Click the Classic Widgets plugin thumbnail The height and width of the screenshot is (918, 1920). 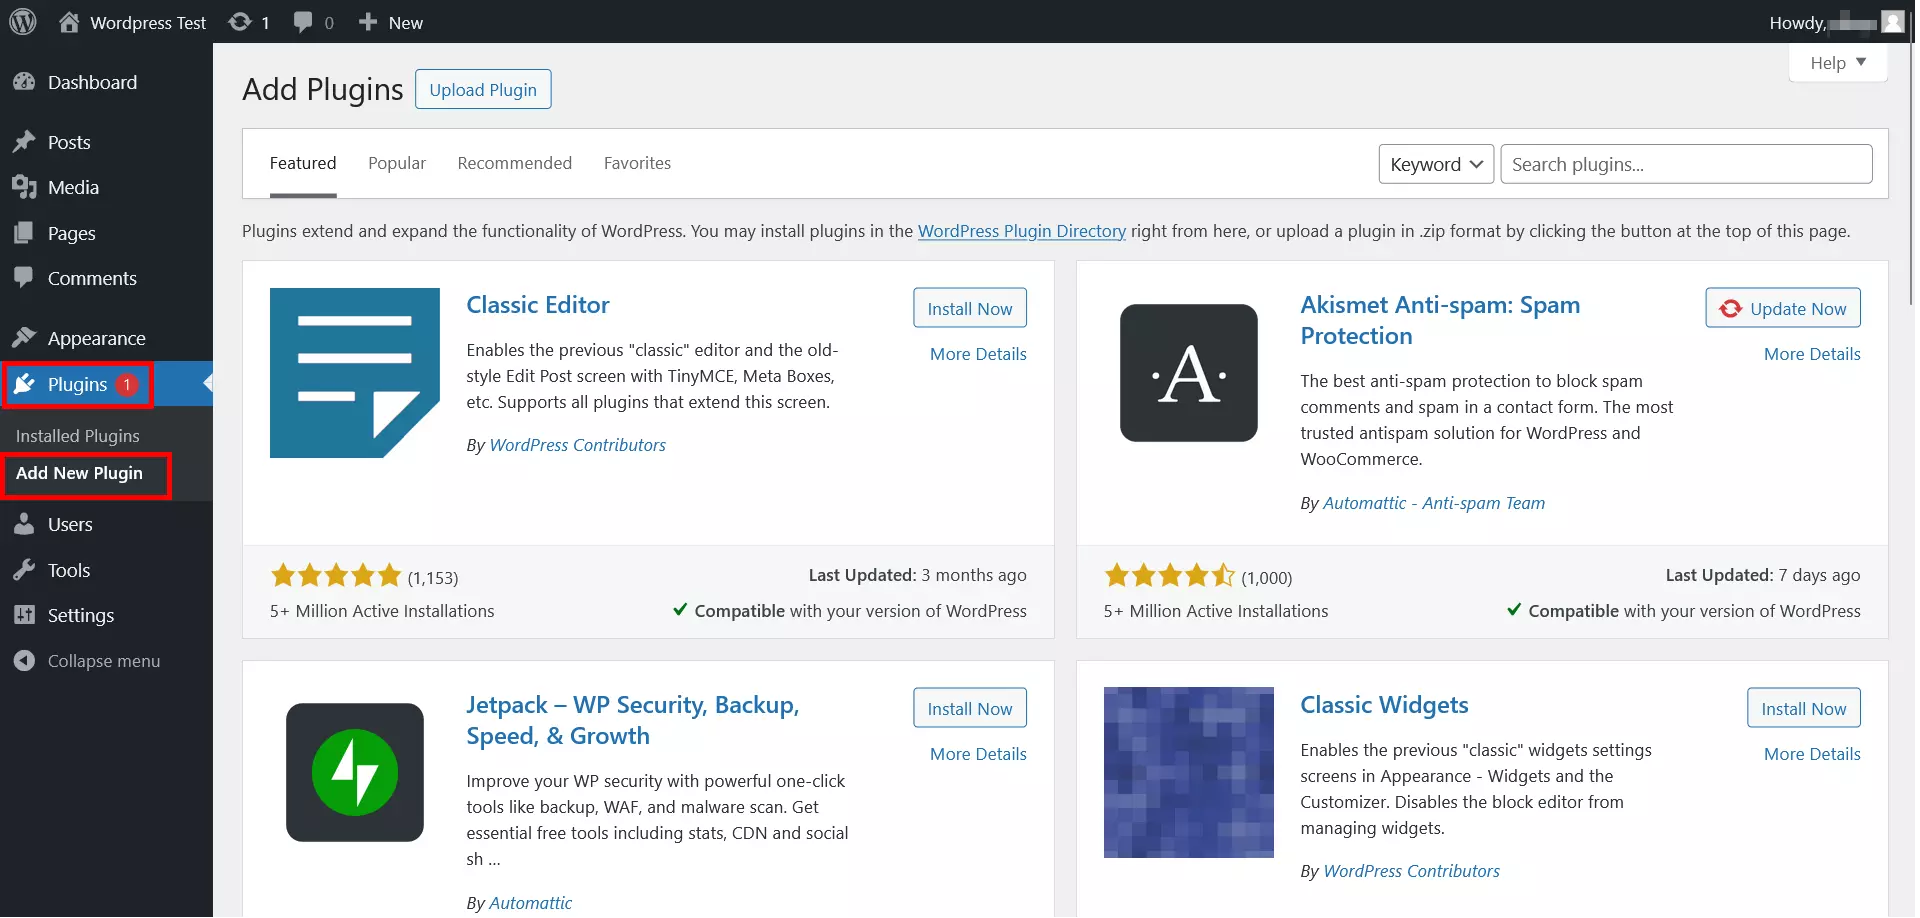1189,772
